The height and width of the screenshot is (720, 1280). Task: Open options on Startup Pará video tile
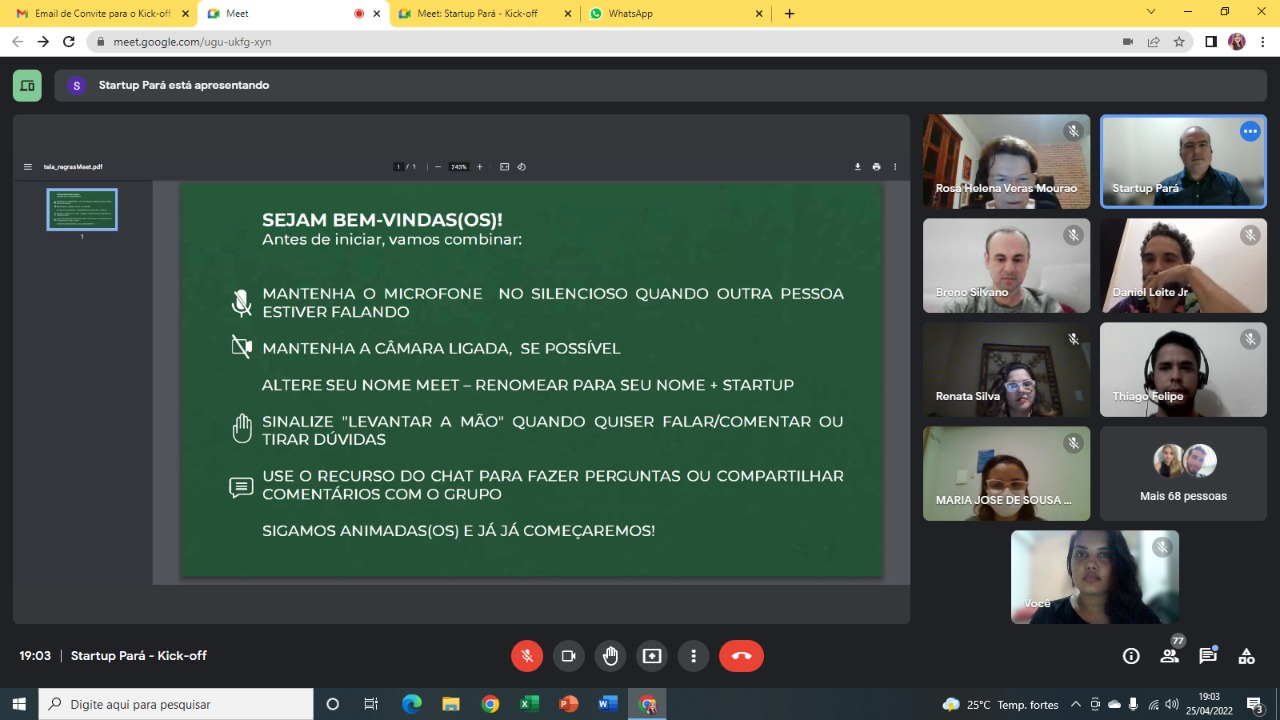(x=1250, y=131)
